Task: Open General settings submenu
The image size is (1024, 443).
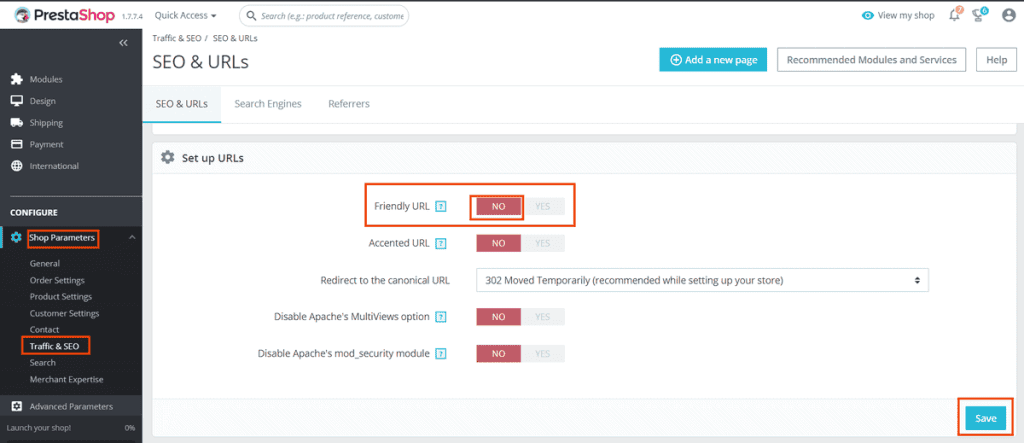Action: click(x=44, y=264)
